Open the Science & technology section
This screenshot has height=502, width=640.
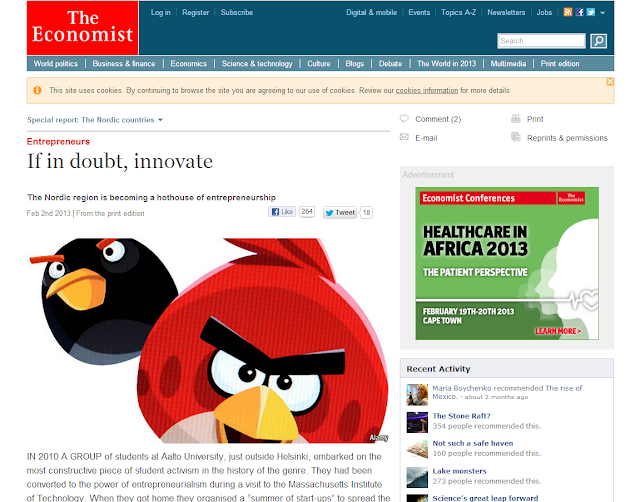pyautogui.click(x=257, y=64)
